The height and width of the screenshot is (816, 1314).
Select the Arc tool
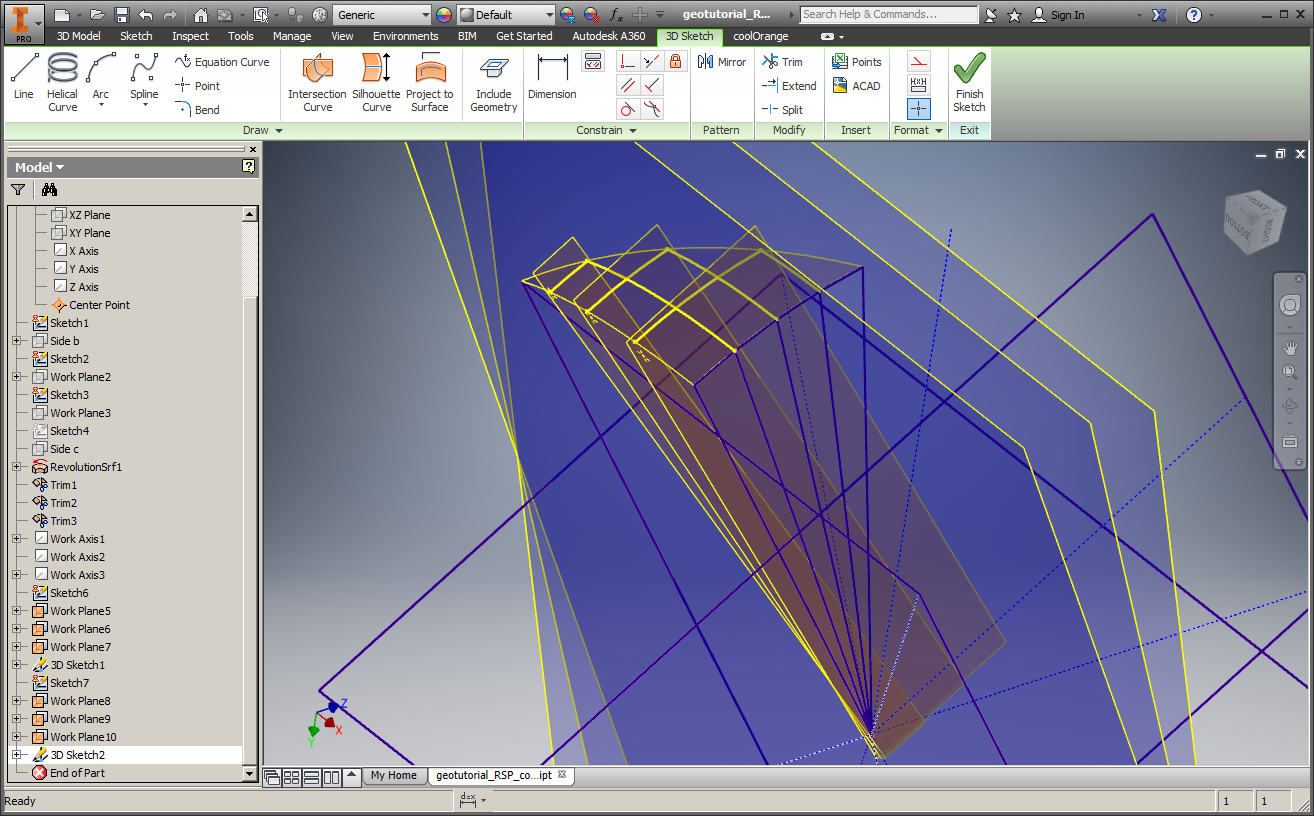(101, 80)
